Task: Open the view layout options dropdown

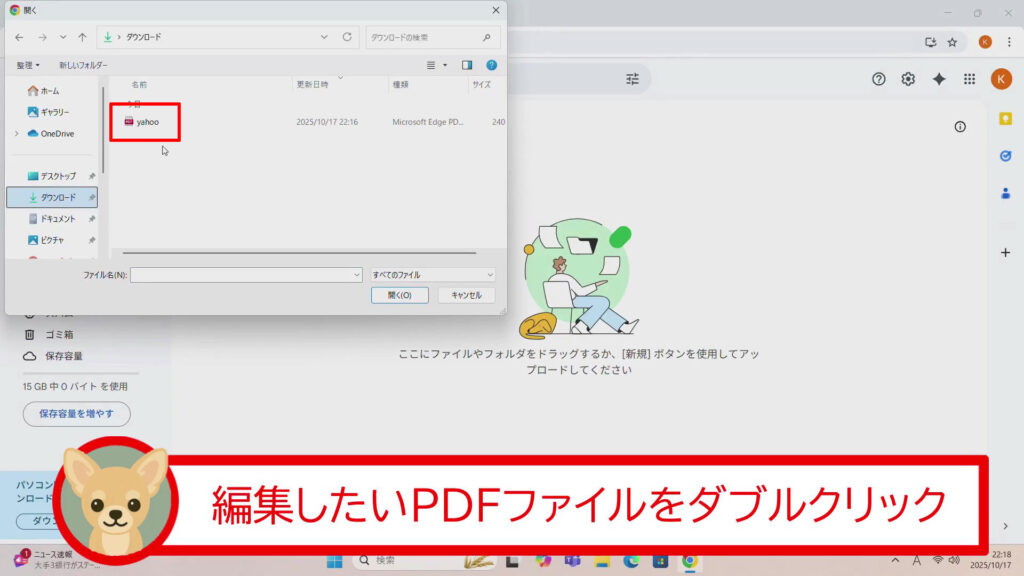Action: point(445,65)
